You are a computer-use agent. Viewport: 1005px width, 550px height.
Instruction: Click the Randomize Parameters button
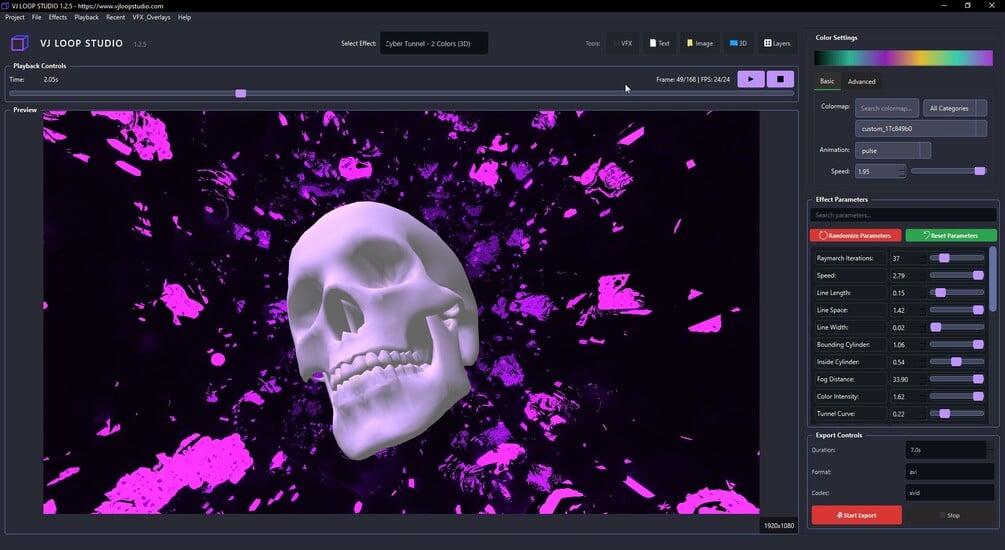coord(855,235)
